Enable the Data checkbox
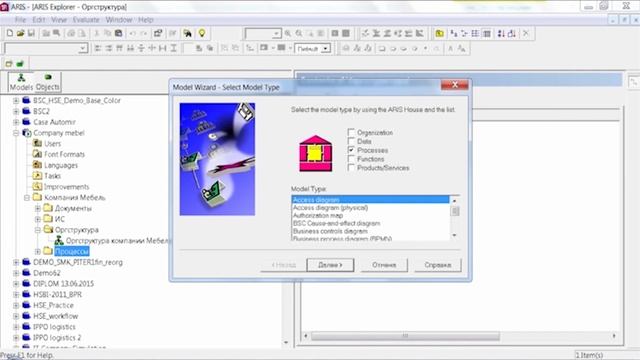This screenshot has height=360, width=640. (351, 141)
